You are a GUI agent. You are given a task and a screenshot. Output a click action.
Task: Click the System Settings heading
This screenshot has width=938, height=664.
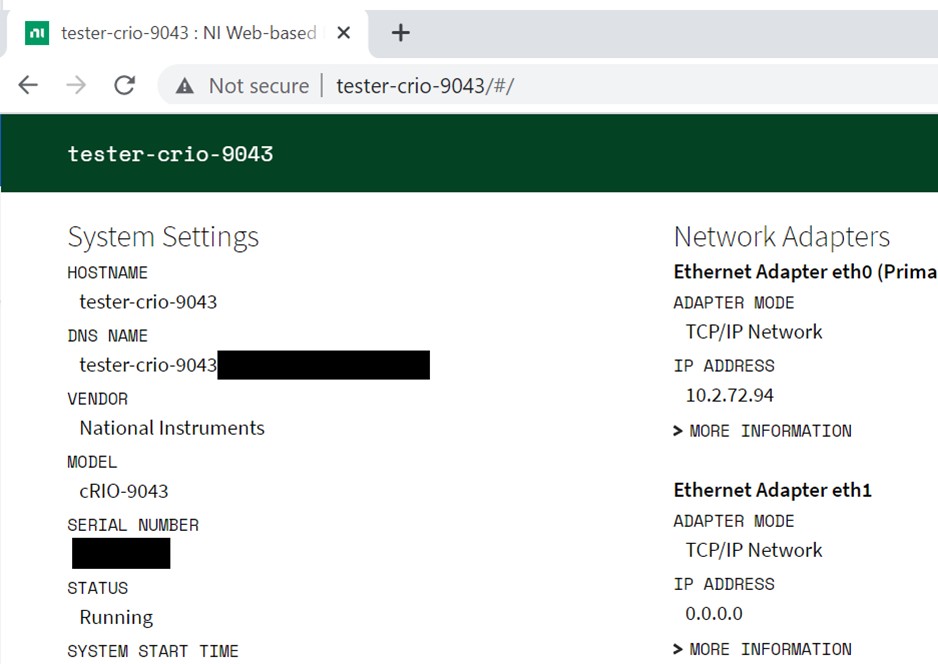[163, 237]
